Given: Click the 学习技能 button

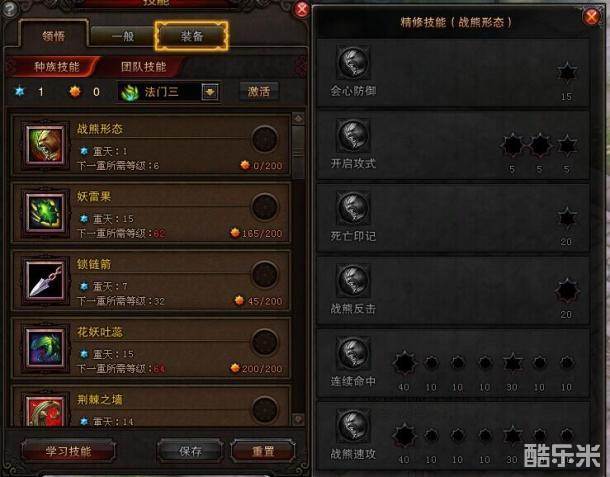Looking at the screenshot, I should coord(68,451).
